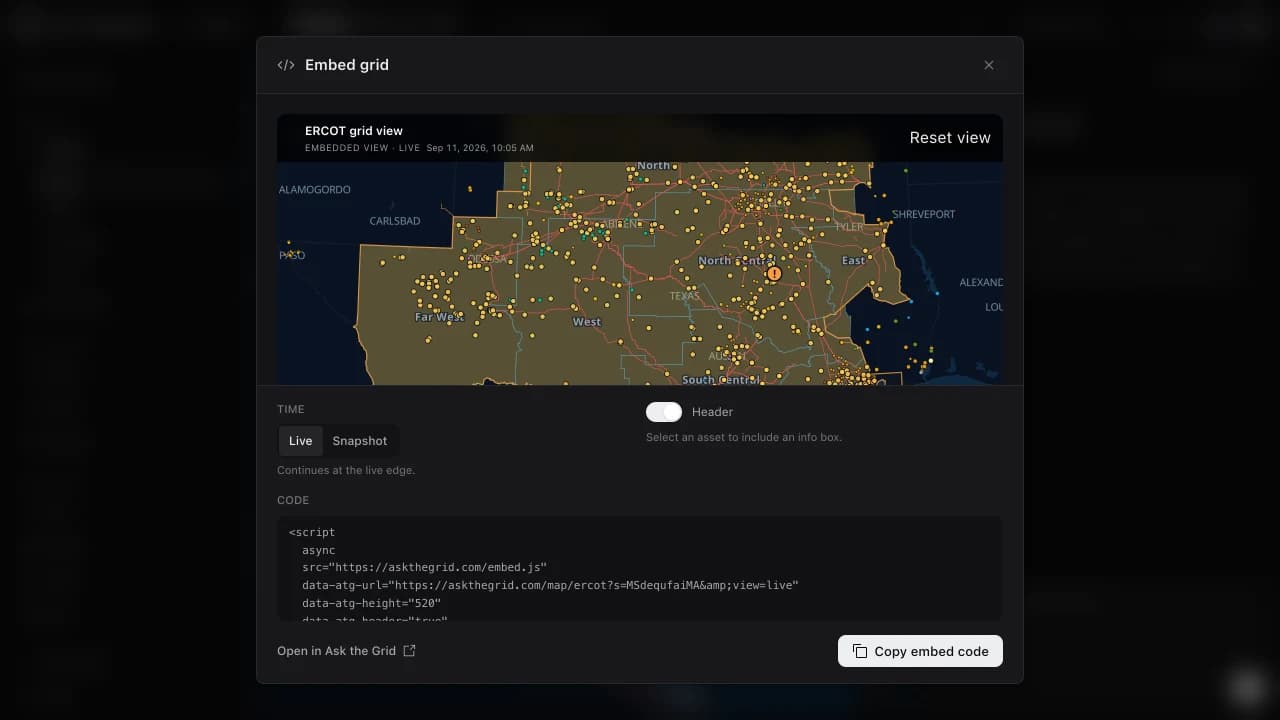Select the Live time tab
This screenshot has height=720, width=1280.
[300, 441]
